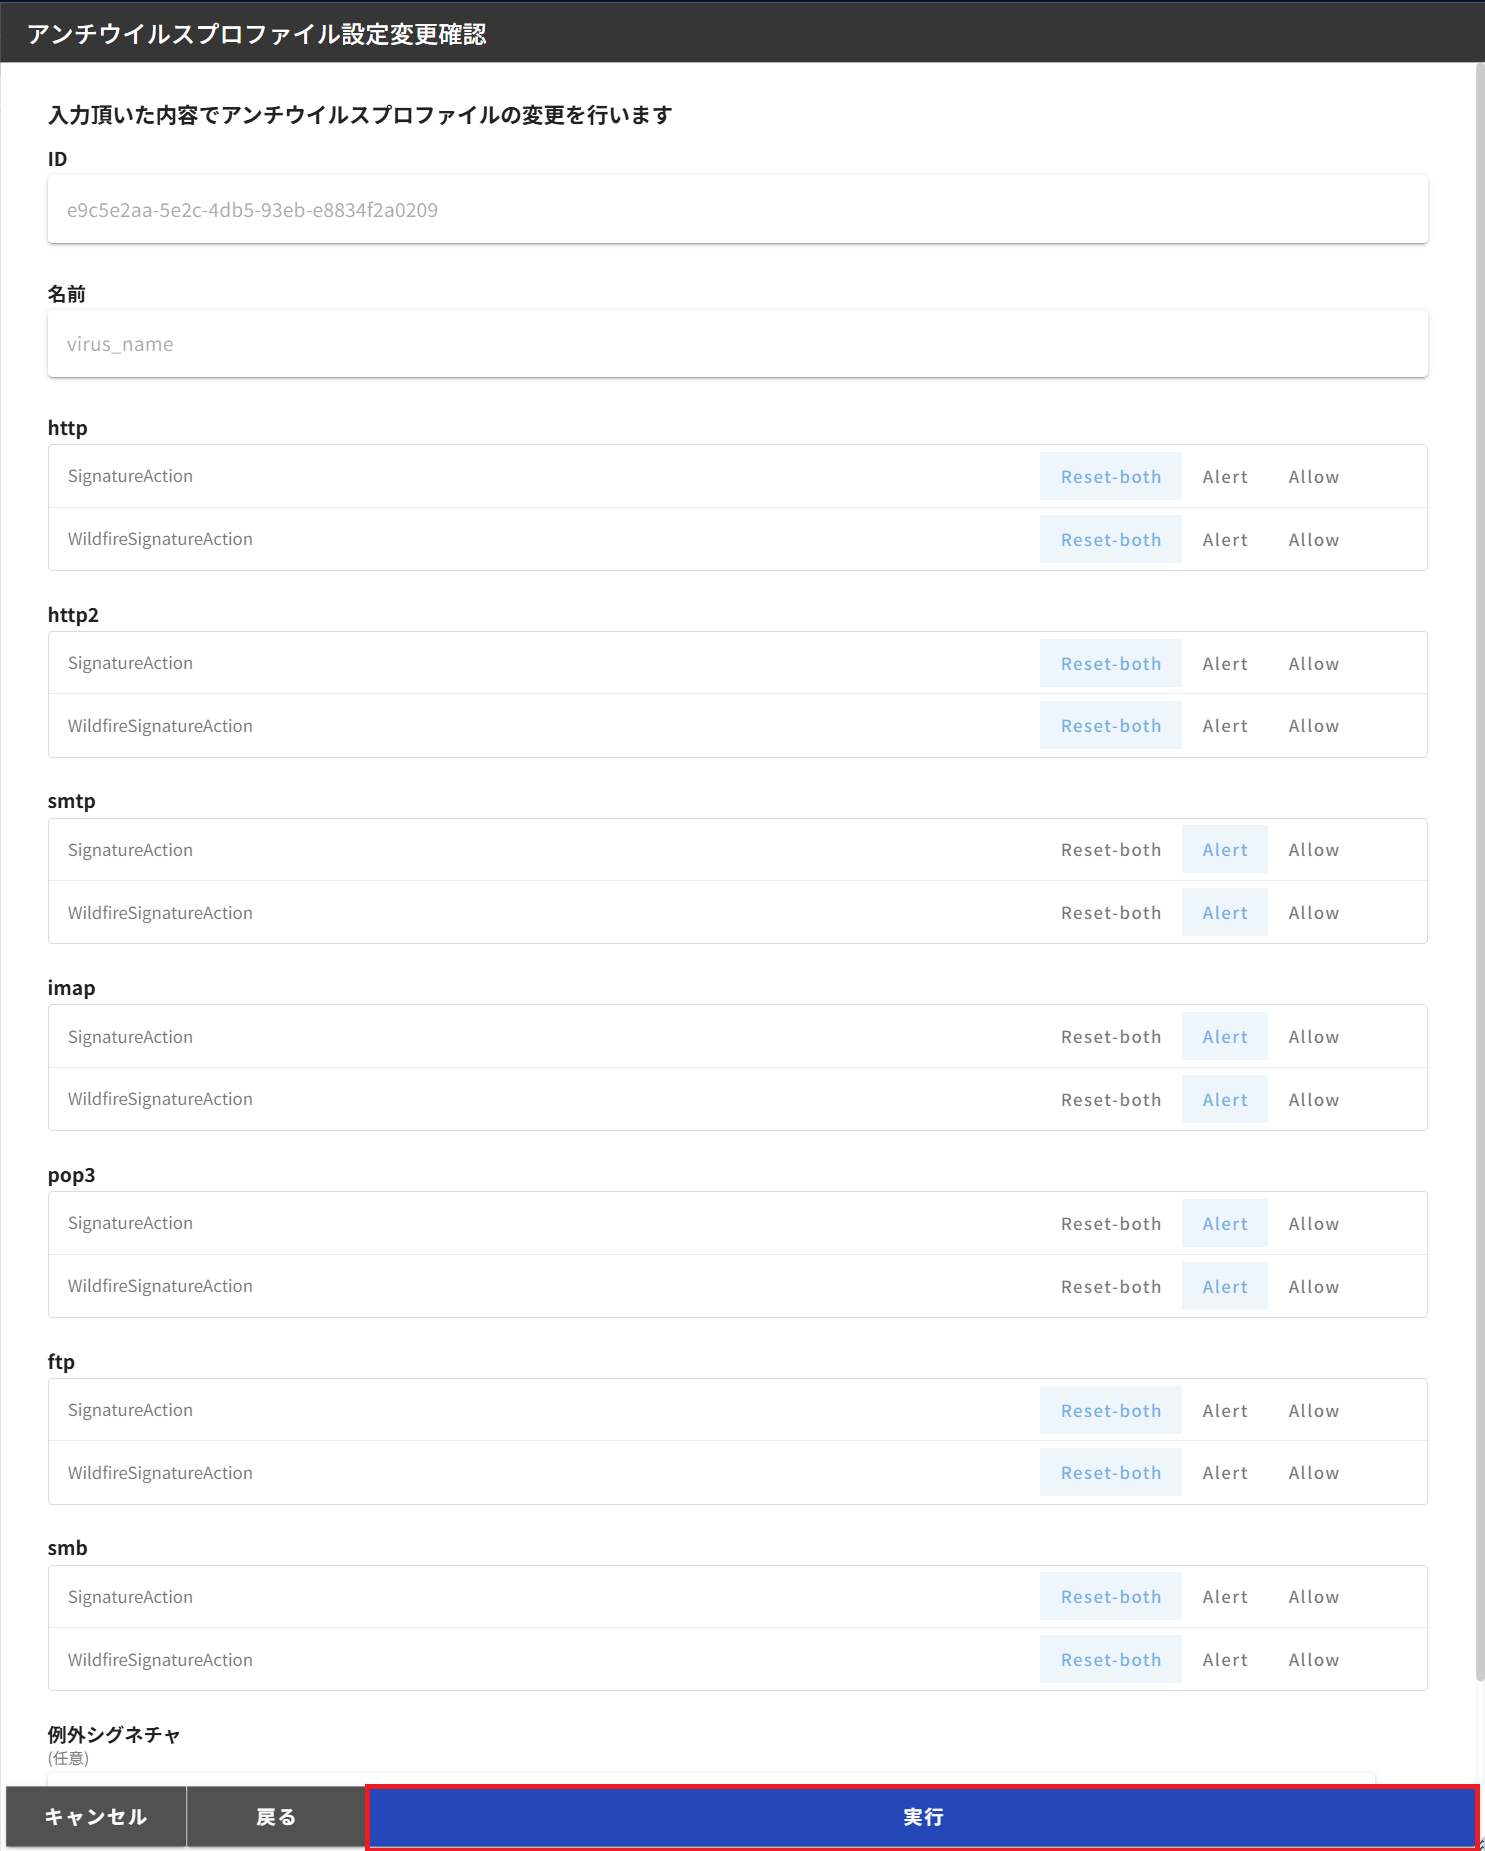Set pop3 WildfireSignatureAction to Reset-both
The width and height of the screenshot is (1485, 1851).
click(1110, 1287)
